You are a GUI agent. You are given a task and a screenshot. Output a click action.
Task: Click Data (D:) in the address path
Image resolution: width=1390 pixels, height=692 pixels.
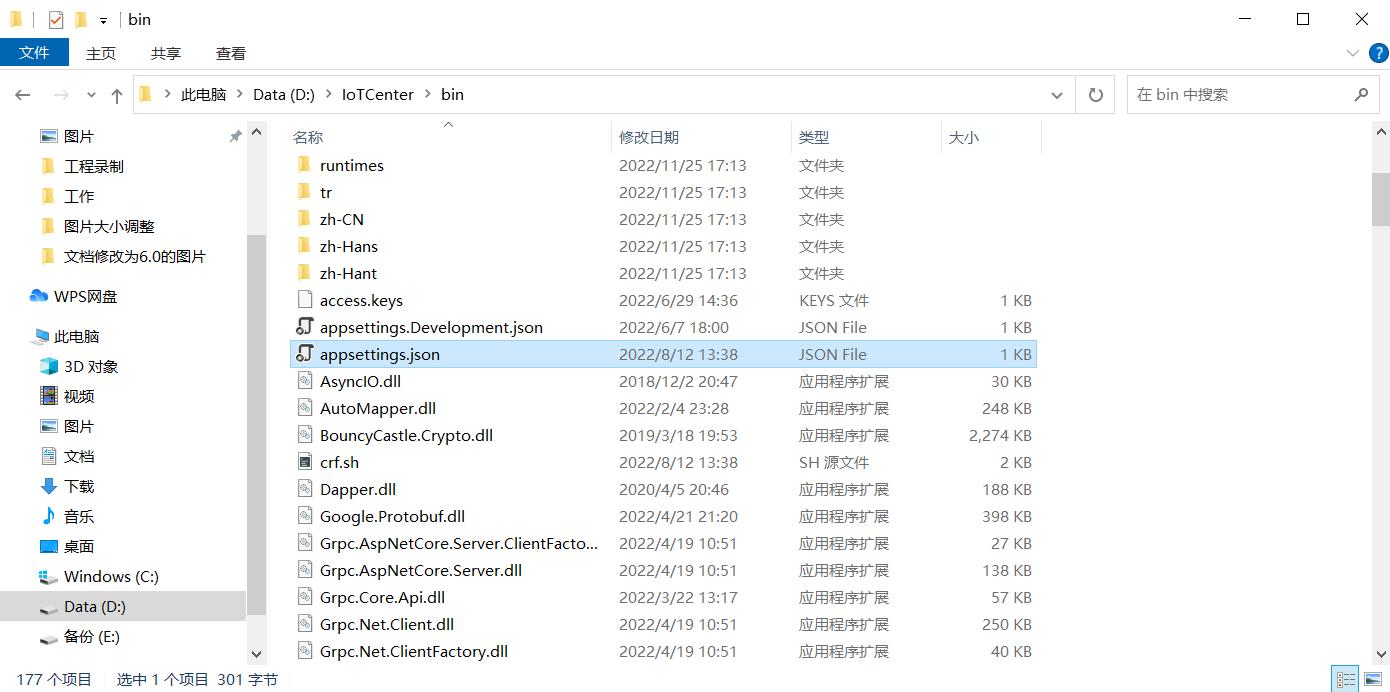(284, 95)
